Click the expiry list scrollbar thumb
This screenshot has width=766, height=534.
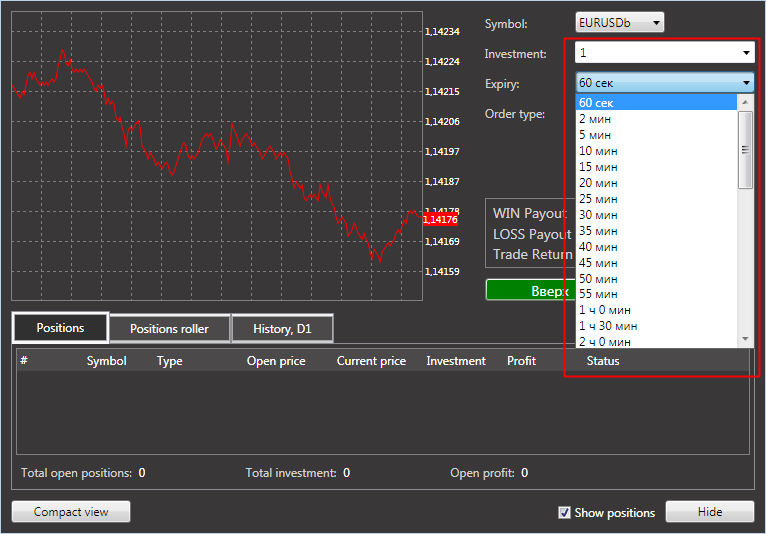[745, 150]
